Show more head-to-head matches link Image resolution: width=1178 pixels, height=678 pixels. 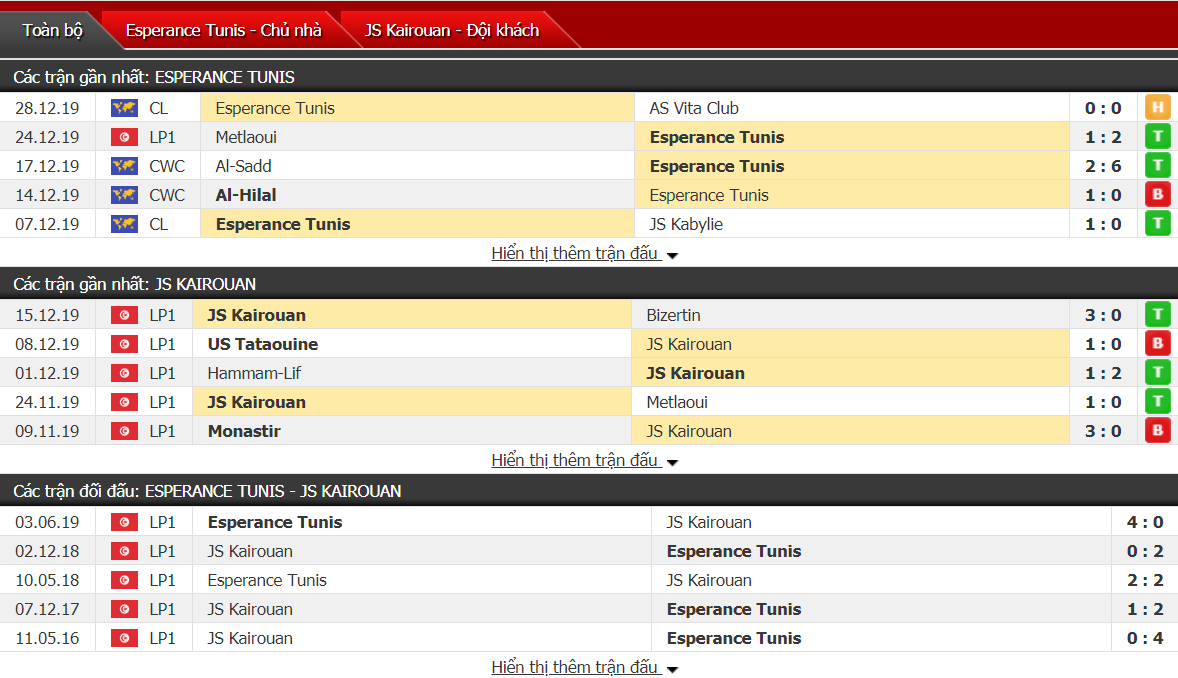click(575, 667)
